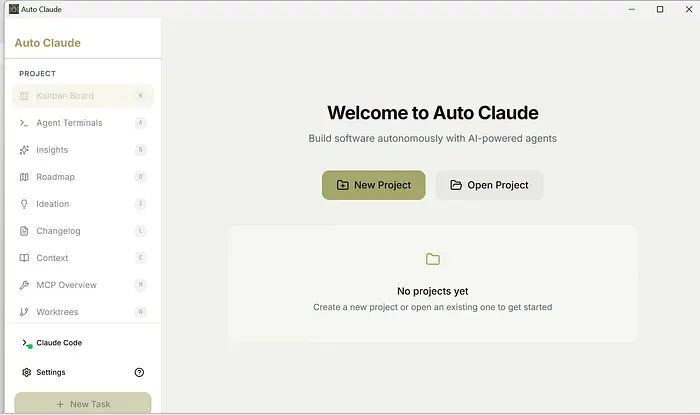Click the help question mark icon

click(139, 372)
